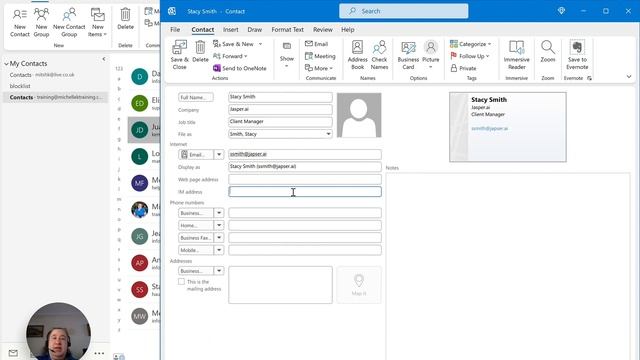Viewport: 640px width, 360px height.
Task: Open the Business address type dropdown arrow
Action: tap(219, 271)
